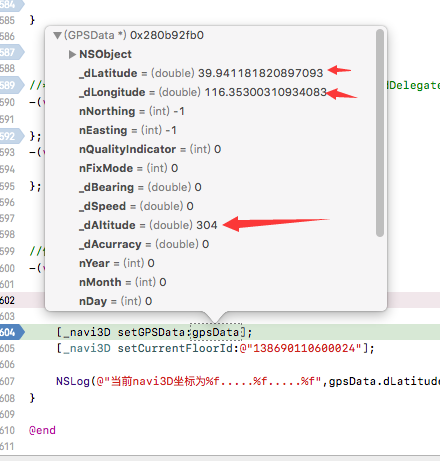Click line number 602 in gutter
440x461 pixels.
point(7,300)
